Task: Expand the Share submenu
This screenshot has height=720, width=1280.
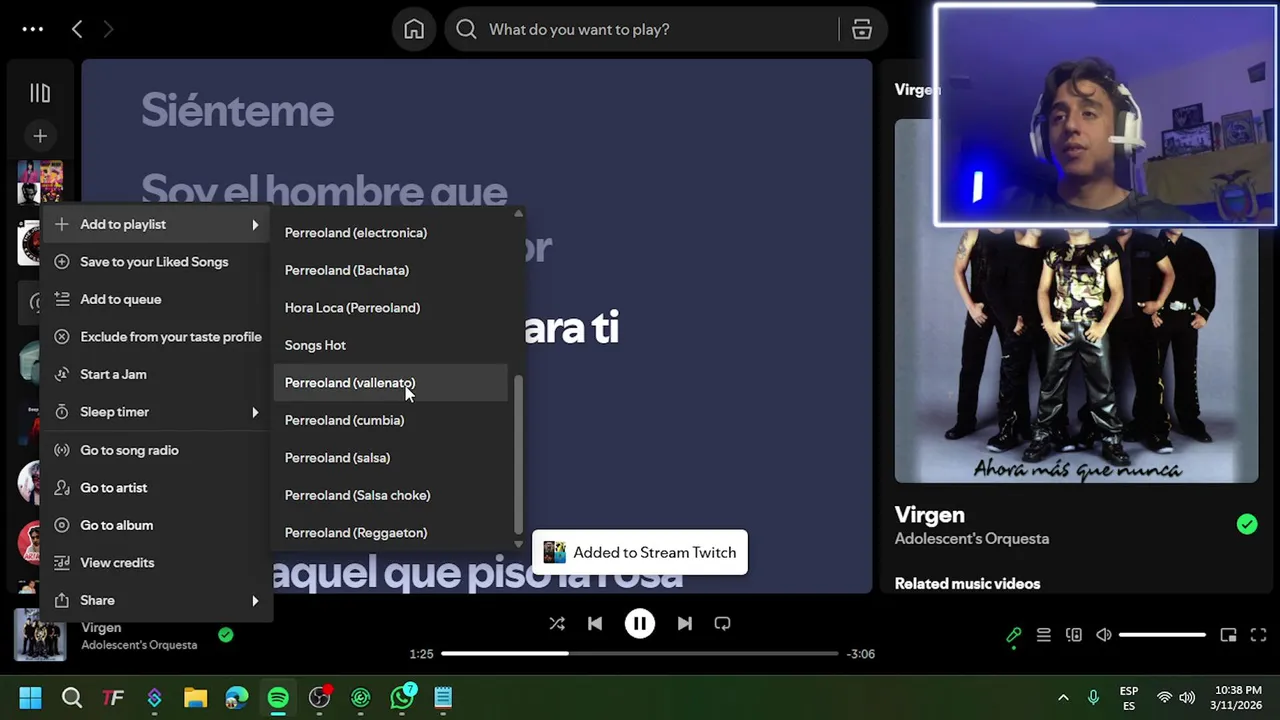Action: [156, 600]
